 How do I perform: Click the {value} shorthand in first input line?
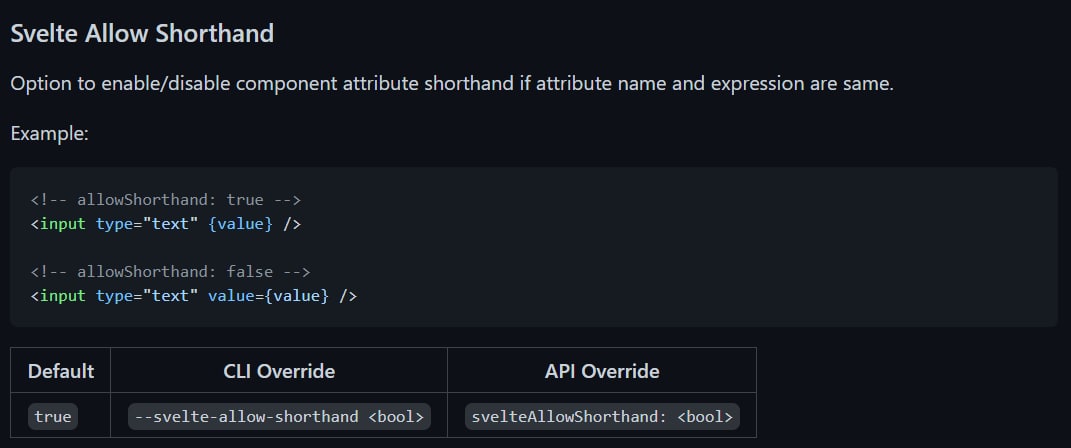tap(240, 224)
